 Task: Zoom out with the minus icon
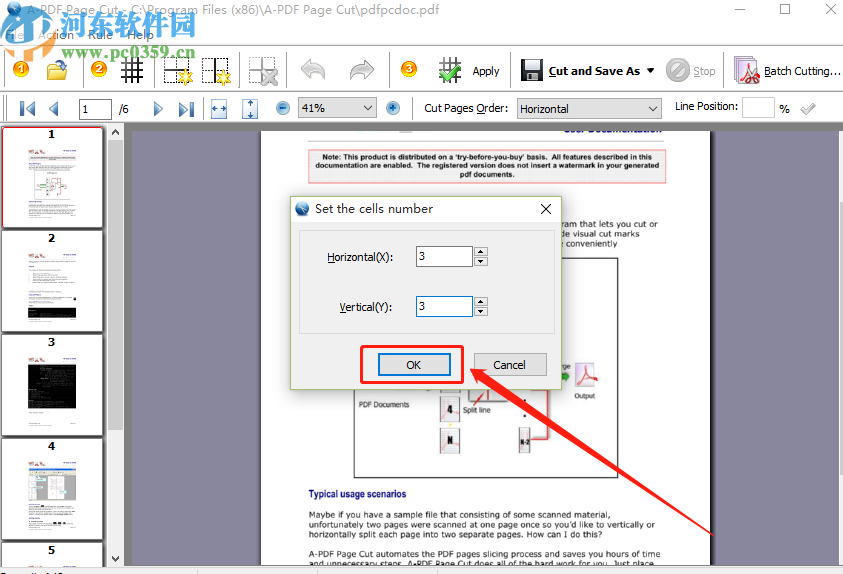point(283,108)
